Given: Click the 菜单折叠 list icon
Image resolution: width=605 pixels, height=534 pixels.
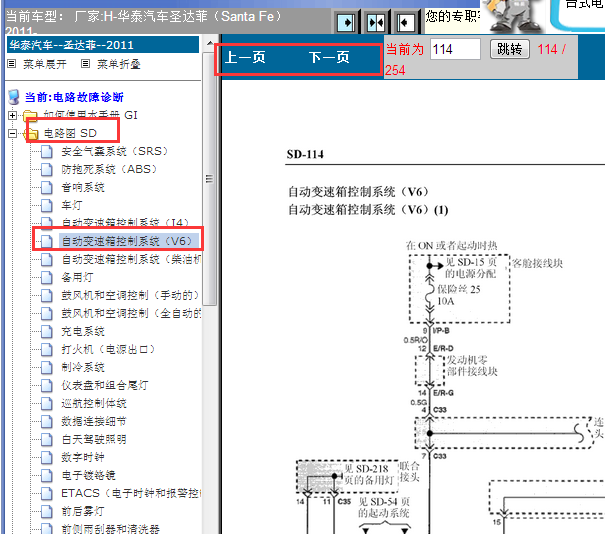Looking at the screenshot, I should pos(85,64).
